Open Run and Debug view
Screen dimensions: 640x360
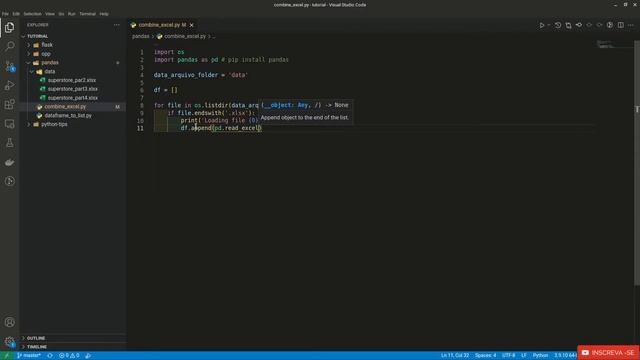pos(9,85)
